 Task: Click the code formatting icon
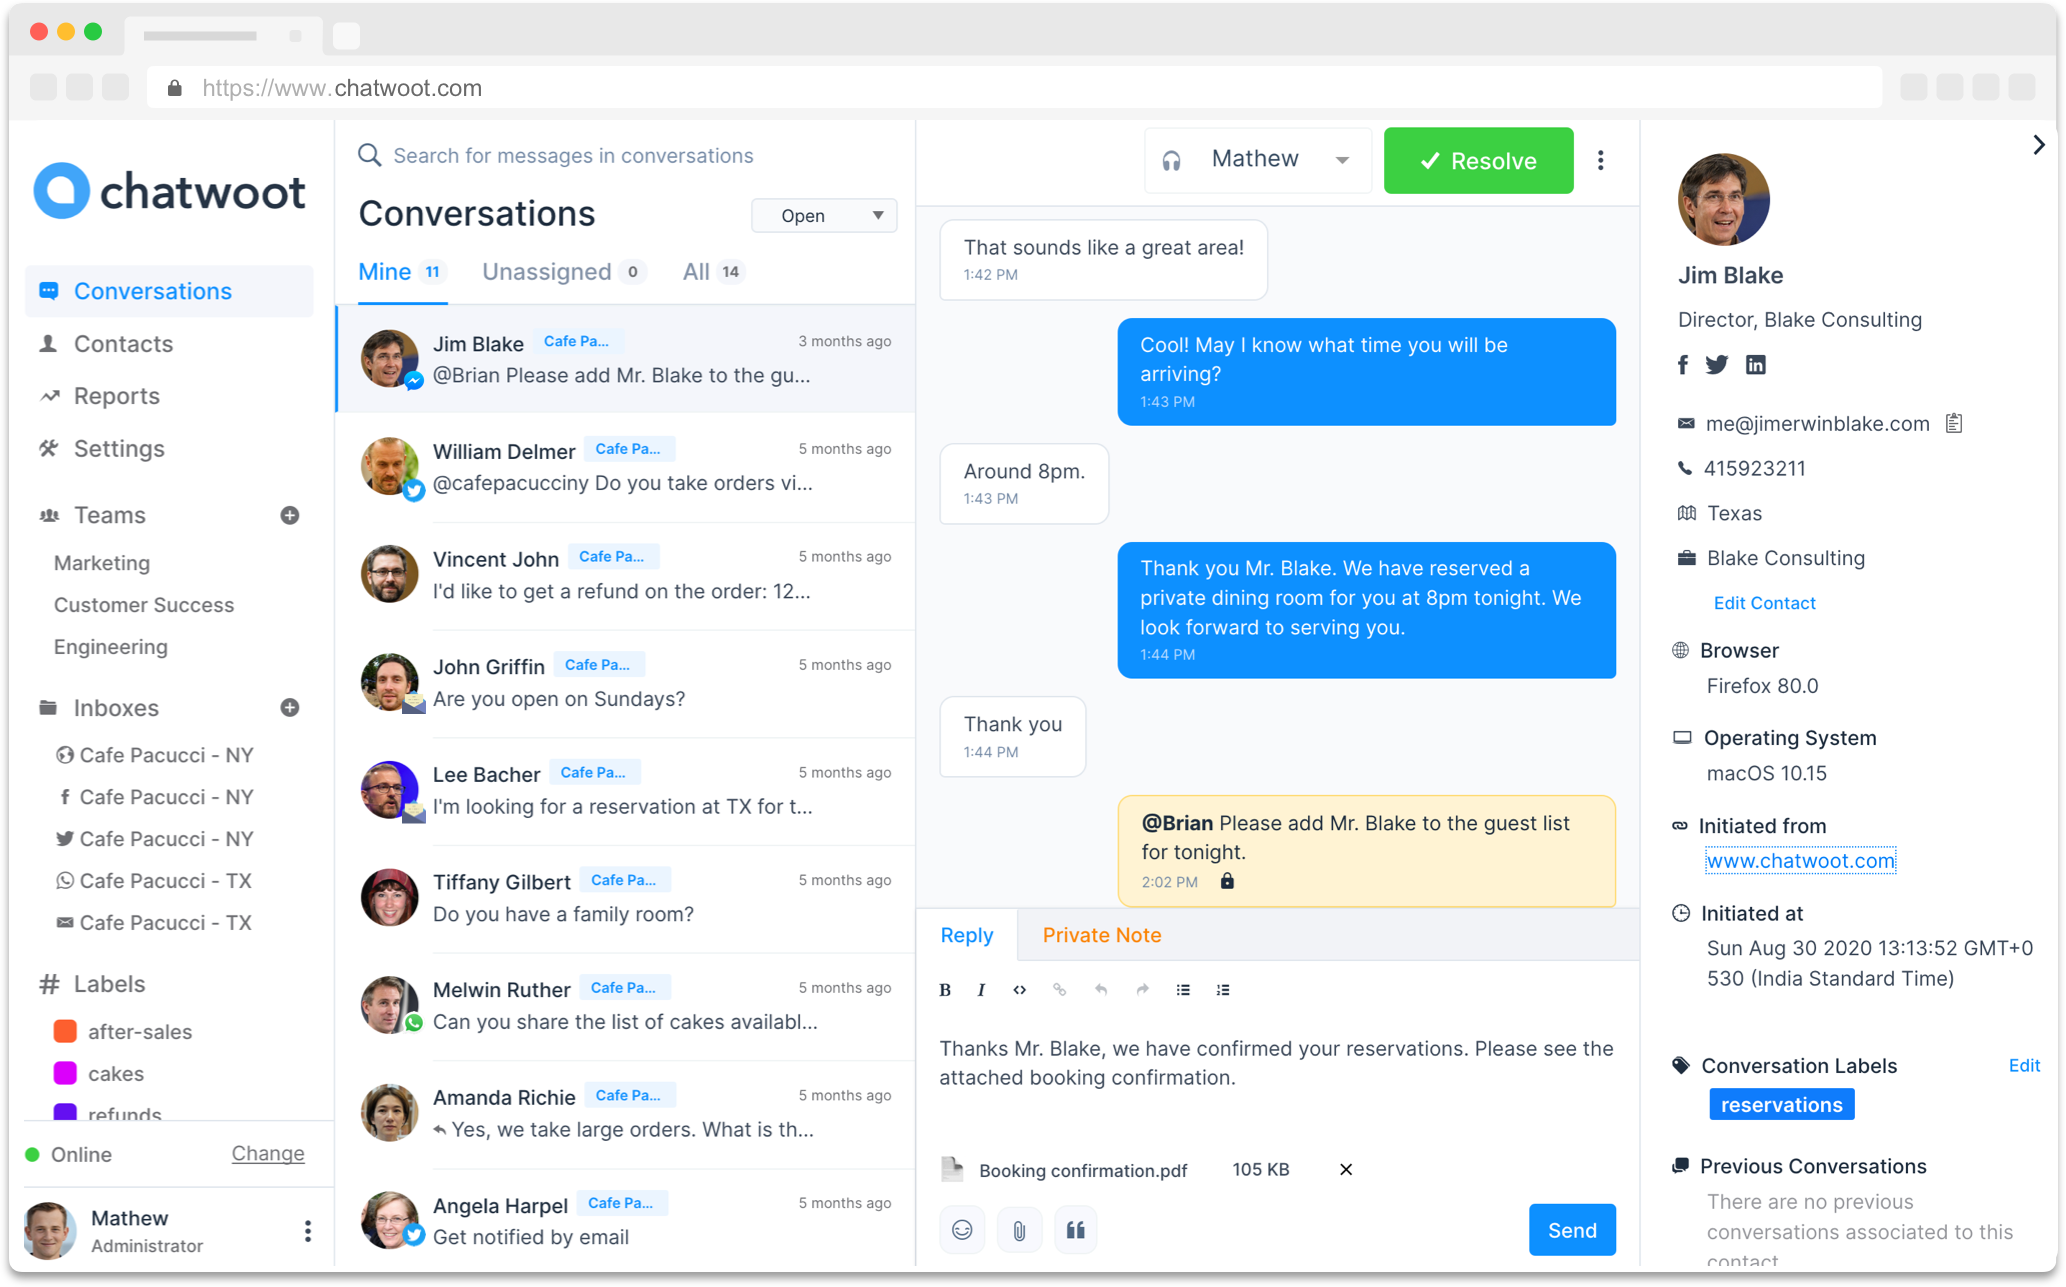[1023, 989]
